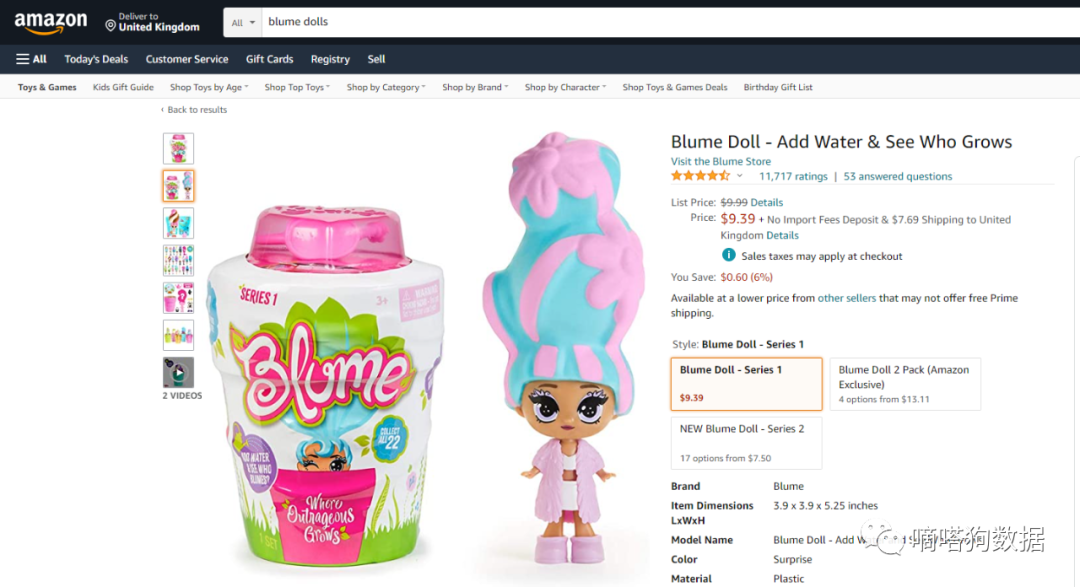
Task: Open the 11,717 ratings link
Action: [793, 176]
